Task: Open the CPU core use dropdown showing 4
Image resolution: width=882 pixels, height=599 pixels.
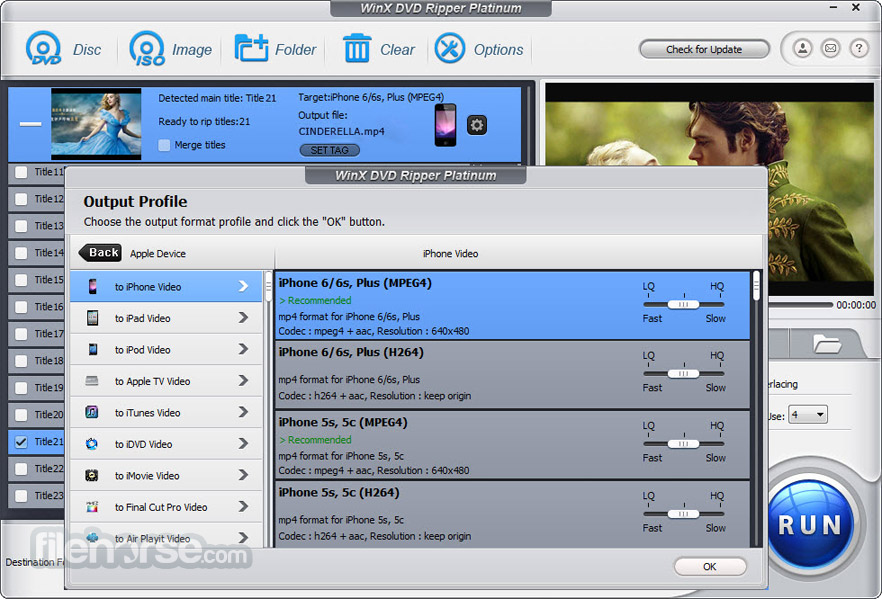Action: point(808,415)
